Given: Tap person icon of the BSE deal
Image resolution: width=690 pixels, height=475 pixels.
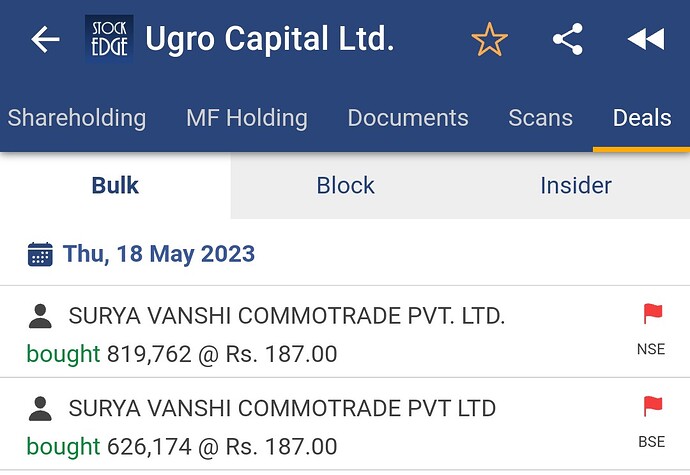Looking at the screenshot, I should 40,408.
